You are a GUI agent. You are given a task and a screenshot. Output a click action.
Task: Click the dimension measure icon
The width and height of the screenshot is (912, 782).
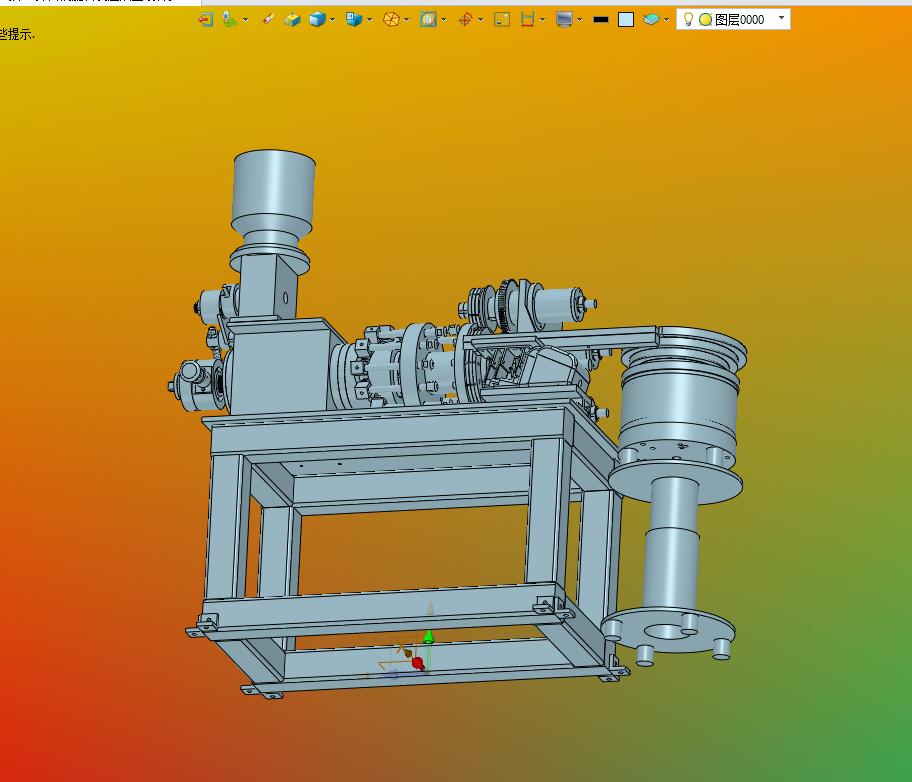coord(528,19)
